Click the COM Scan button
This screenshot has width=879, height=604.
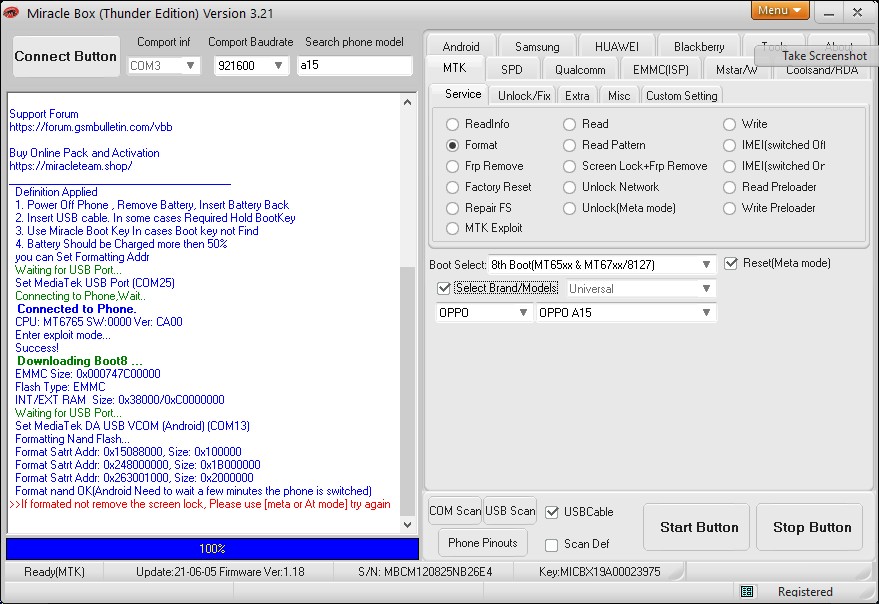(455, 511)
